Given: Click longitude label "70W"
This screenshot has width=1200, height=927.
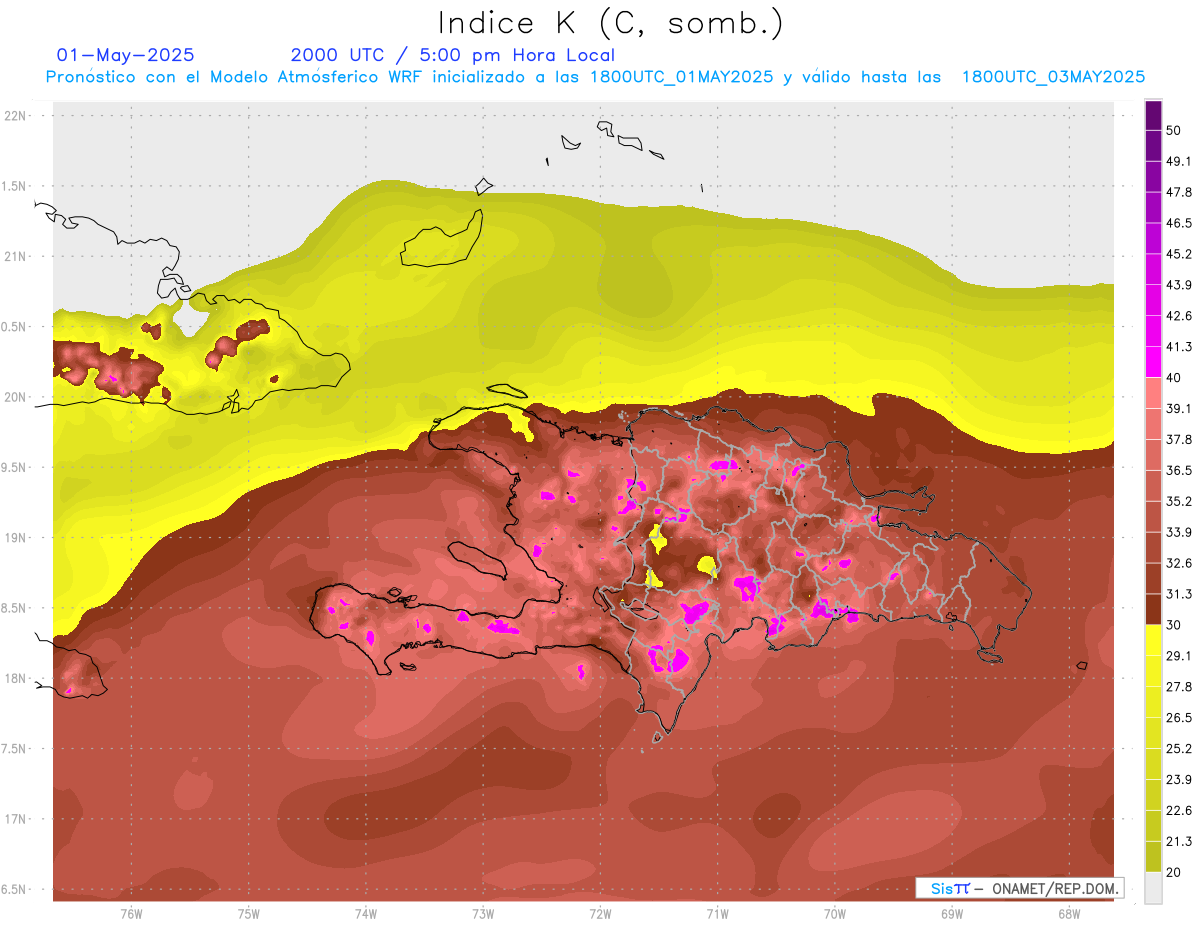Looking at the screenshot, I should point(834,914).
